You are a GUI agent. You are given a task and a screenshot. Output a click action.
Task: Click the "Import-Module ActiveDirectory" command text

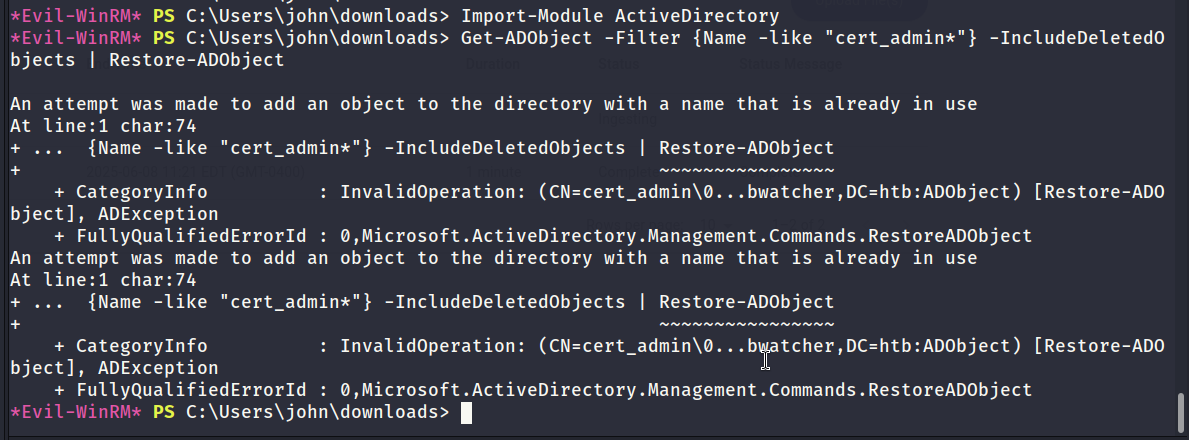tap(620, 15)
